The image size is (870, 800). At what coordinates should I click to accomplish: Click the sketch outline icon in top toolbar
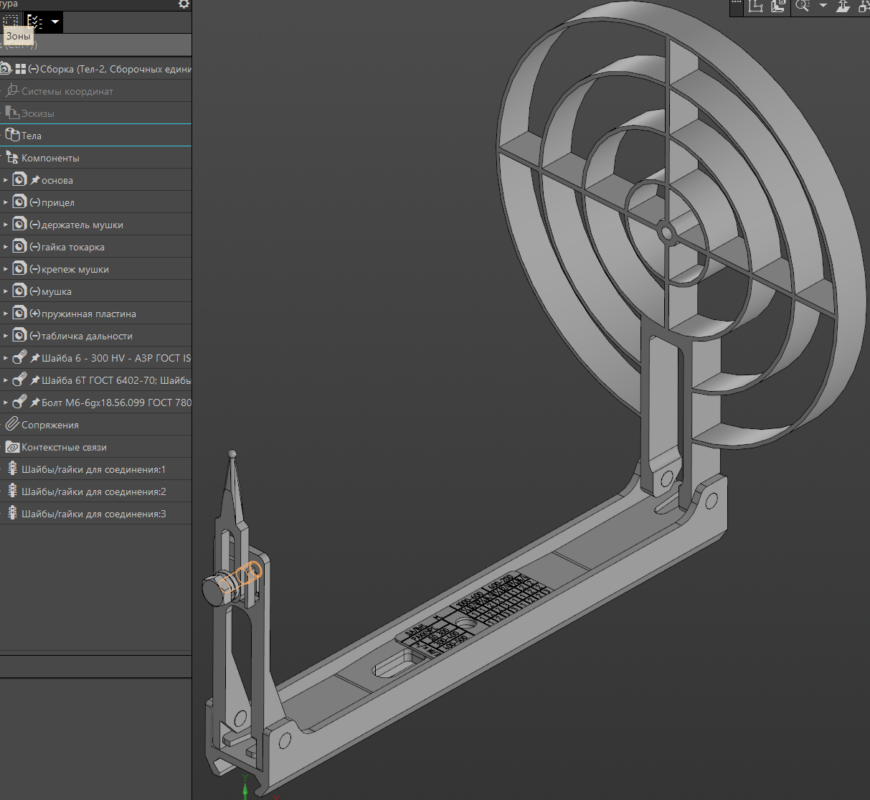(755, 7)
